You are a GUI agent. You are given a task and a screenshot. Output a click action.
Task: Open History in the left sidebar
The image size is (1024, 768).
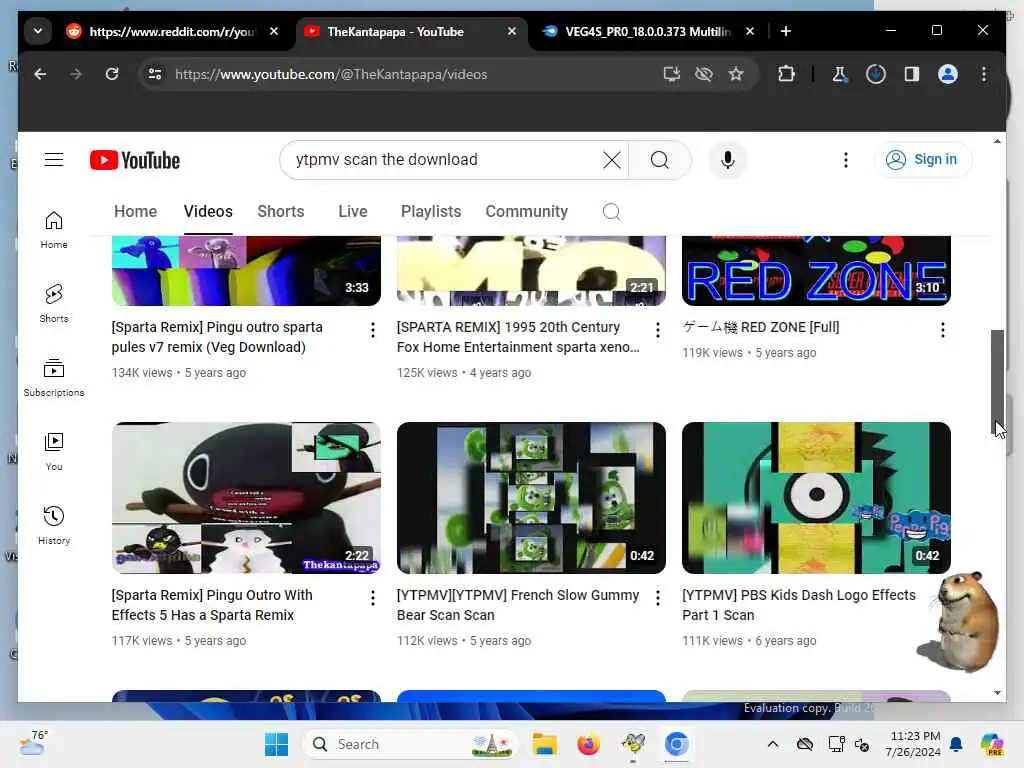tap(54, 526)
